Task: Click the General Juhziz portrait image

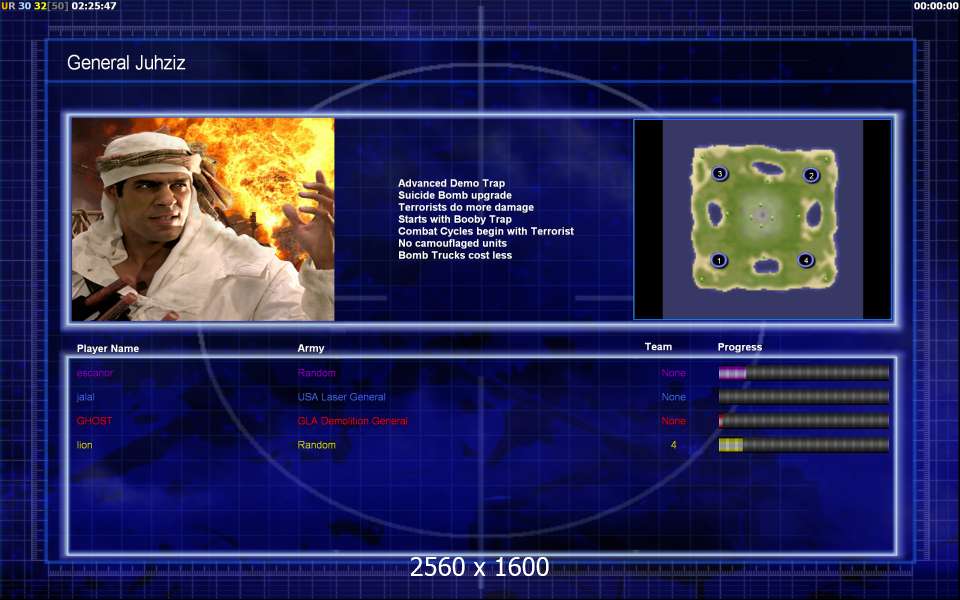Action: click(x=203, y=219)
